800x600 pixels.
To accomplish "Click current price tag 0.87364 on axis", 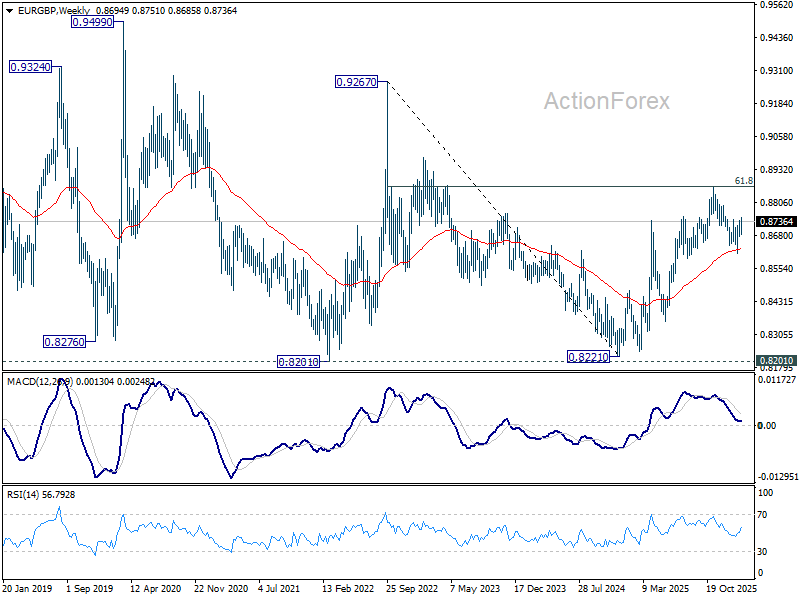I will (x=776, y=221).
